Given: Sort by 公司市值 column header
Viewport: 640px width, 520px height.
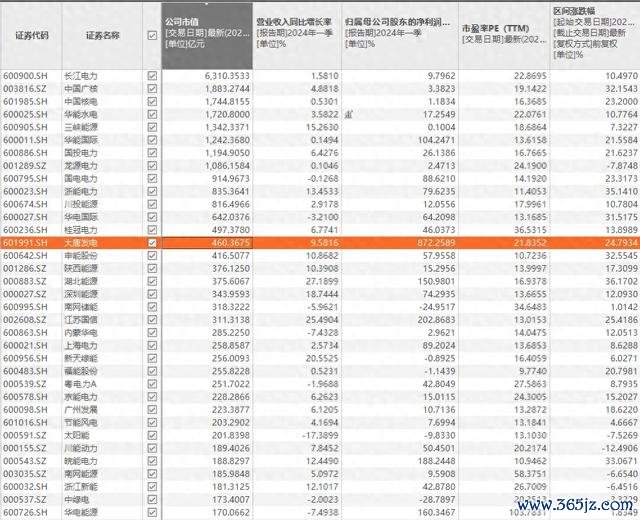Looking at the screenshot, I should click(x=207, y=36).
